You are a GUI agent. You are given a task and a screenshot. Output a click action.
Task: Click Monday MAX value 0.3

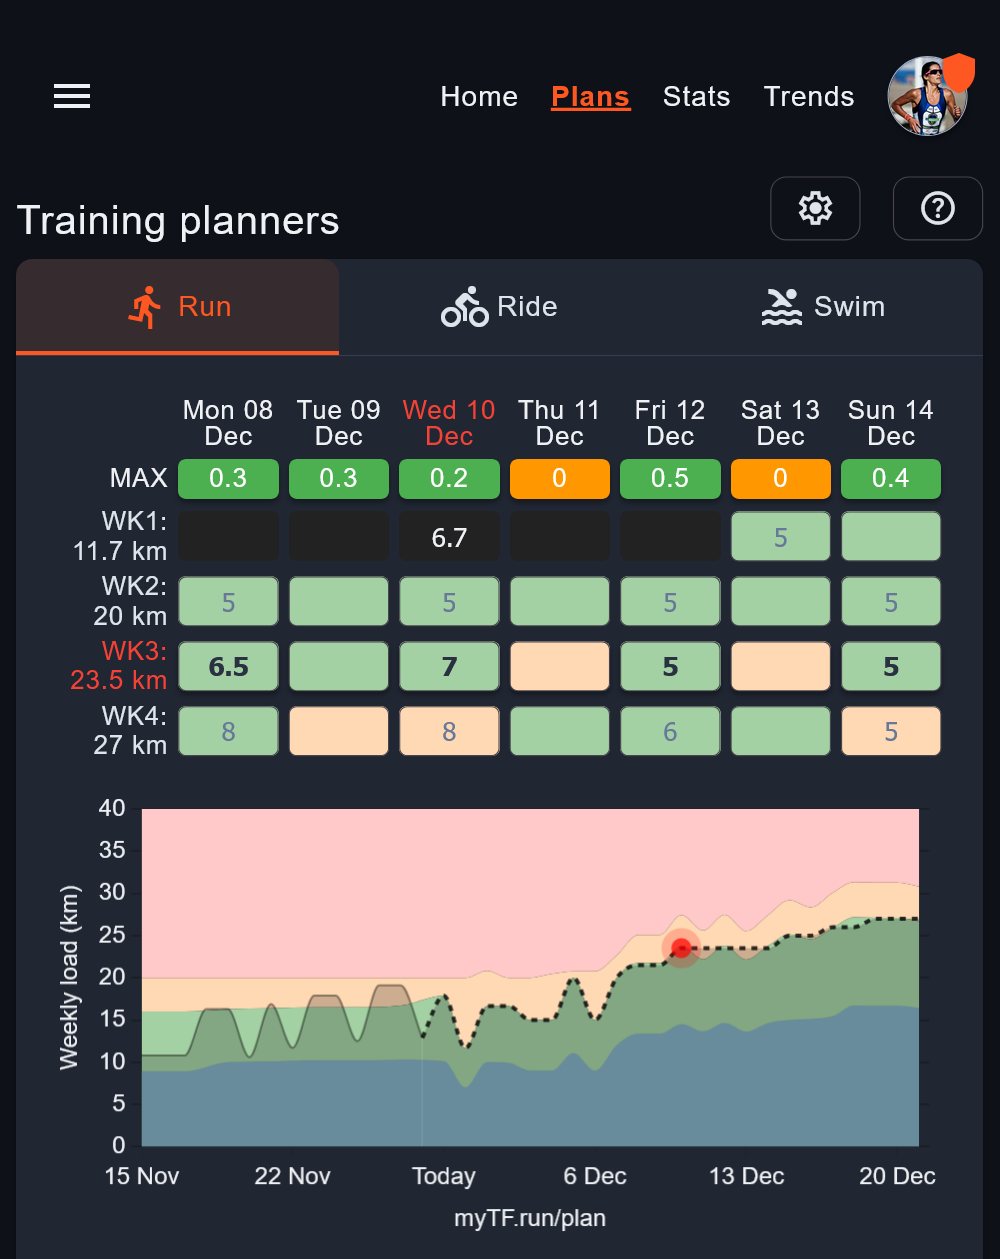tap(228, 479)
